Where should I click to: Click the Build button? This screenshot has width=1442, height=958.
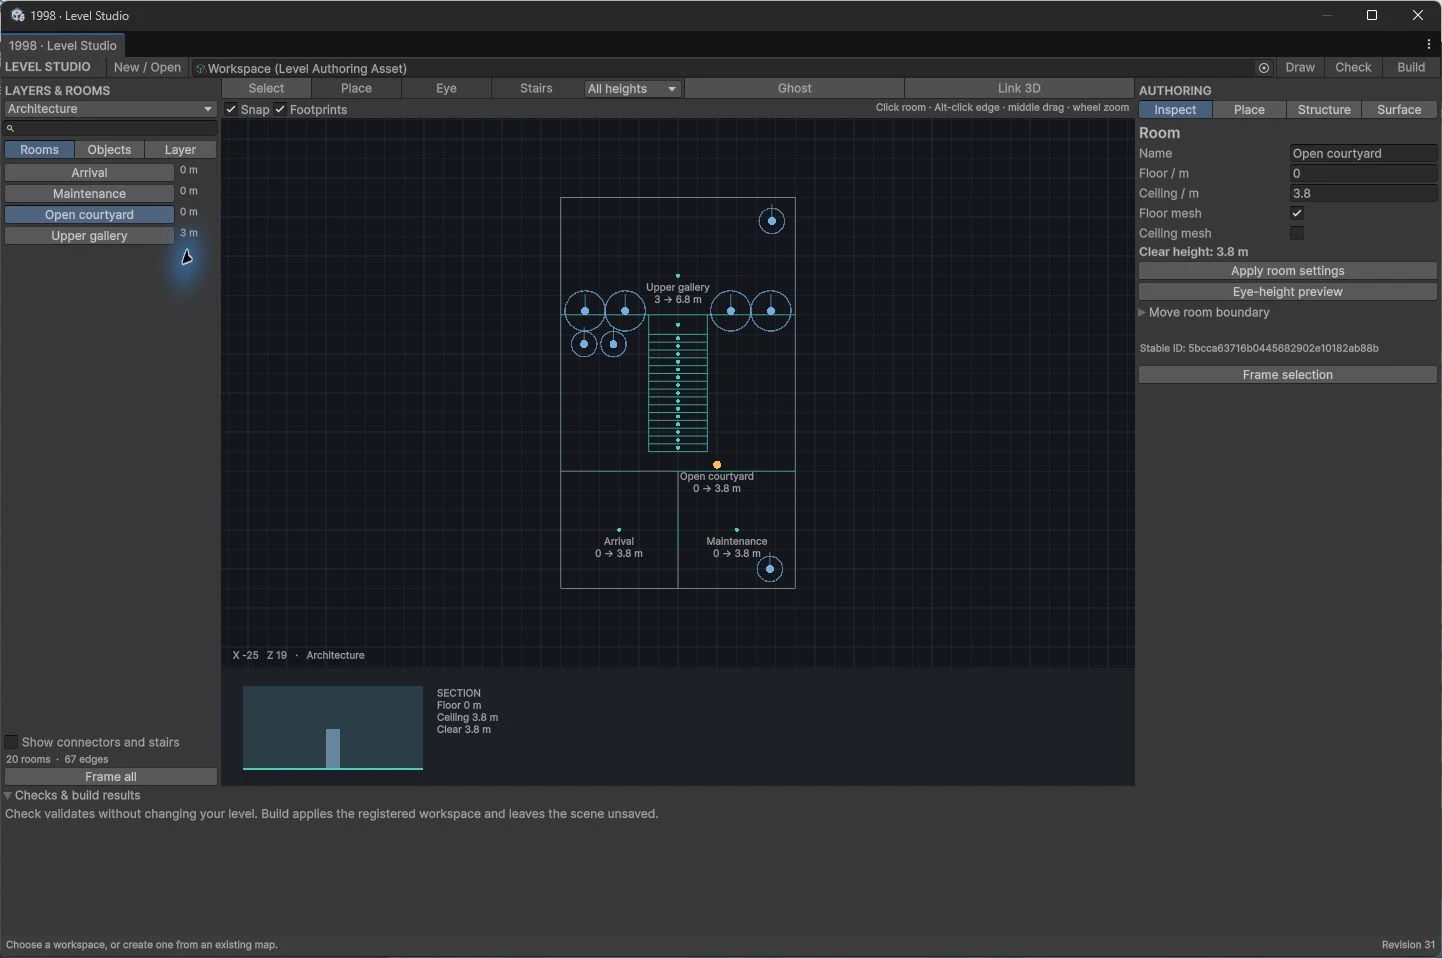1411,67
